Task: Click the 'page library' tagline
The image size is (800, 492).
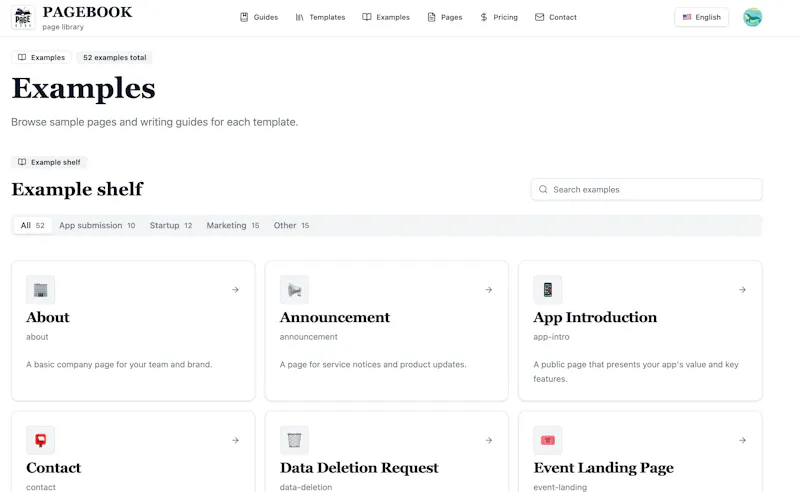Action: [63, 27]
